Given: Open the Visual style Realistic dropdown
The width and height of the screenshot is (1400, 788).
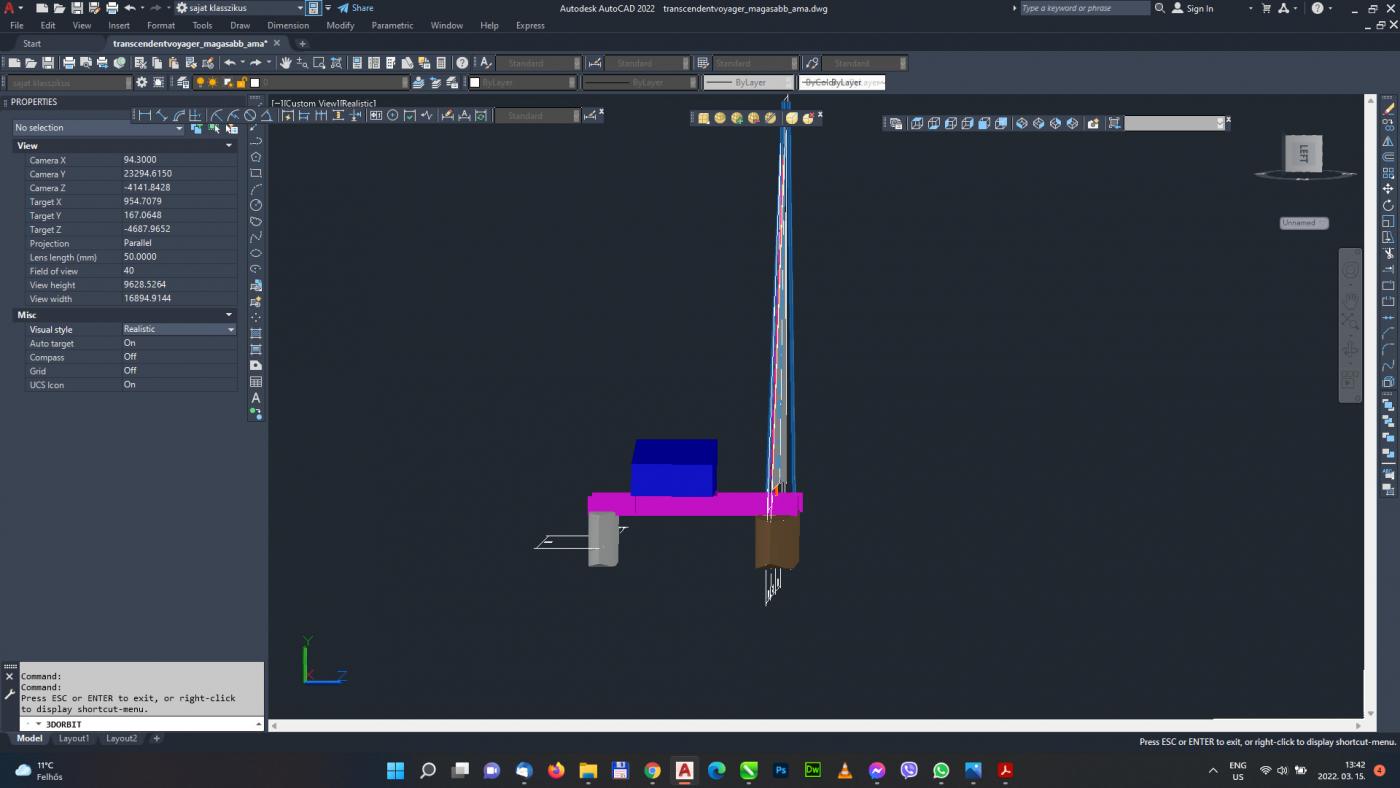Looking at the screenshot, I should tap(231, 329).
